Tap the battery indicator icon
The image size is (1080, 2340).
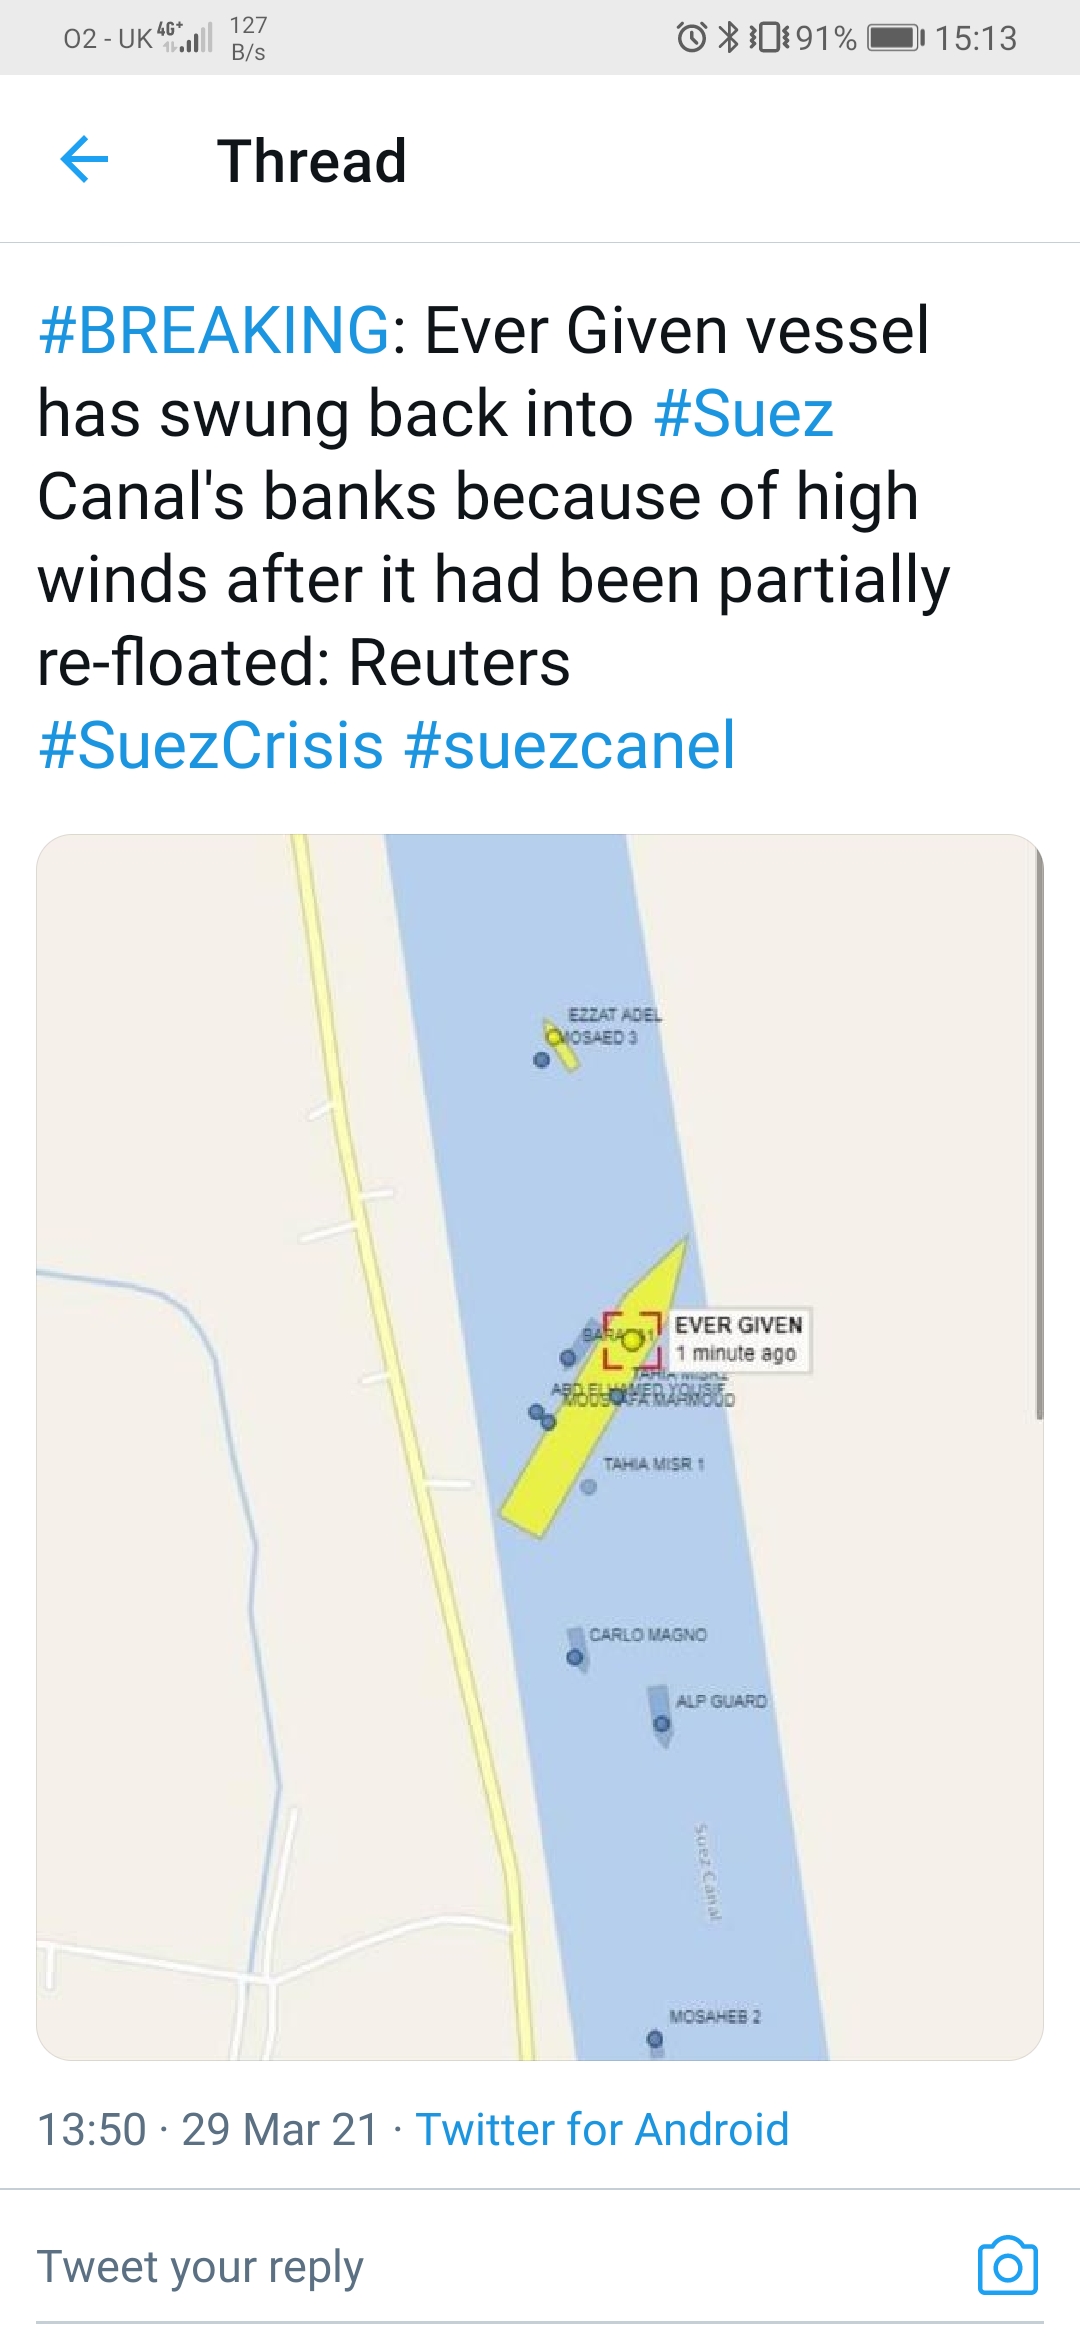tap(895, 38)
